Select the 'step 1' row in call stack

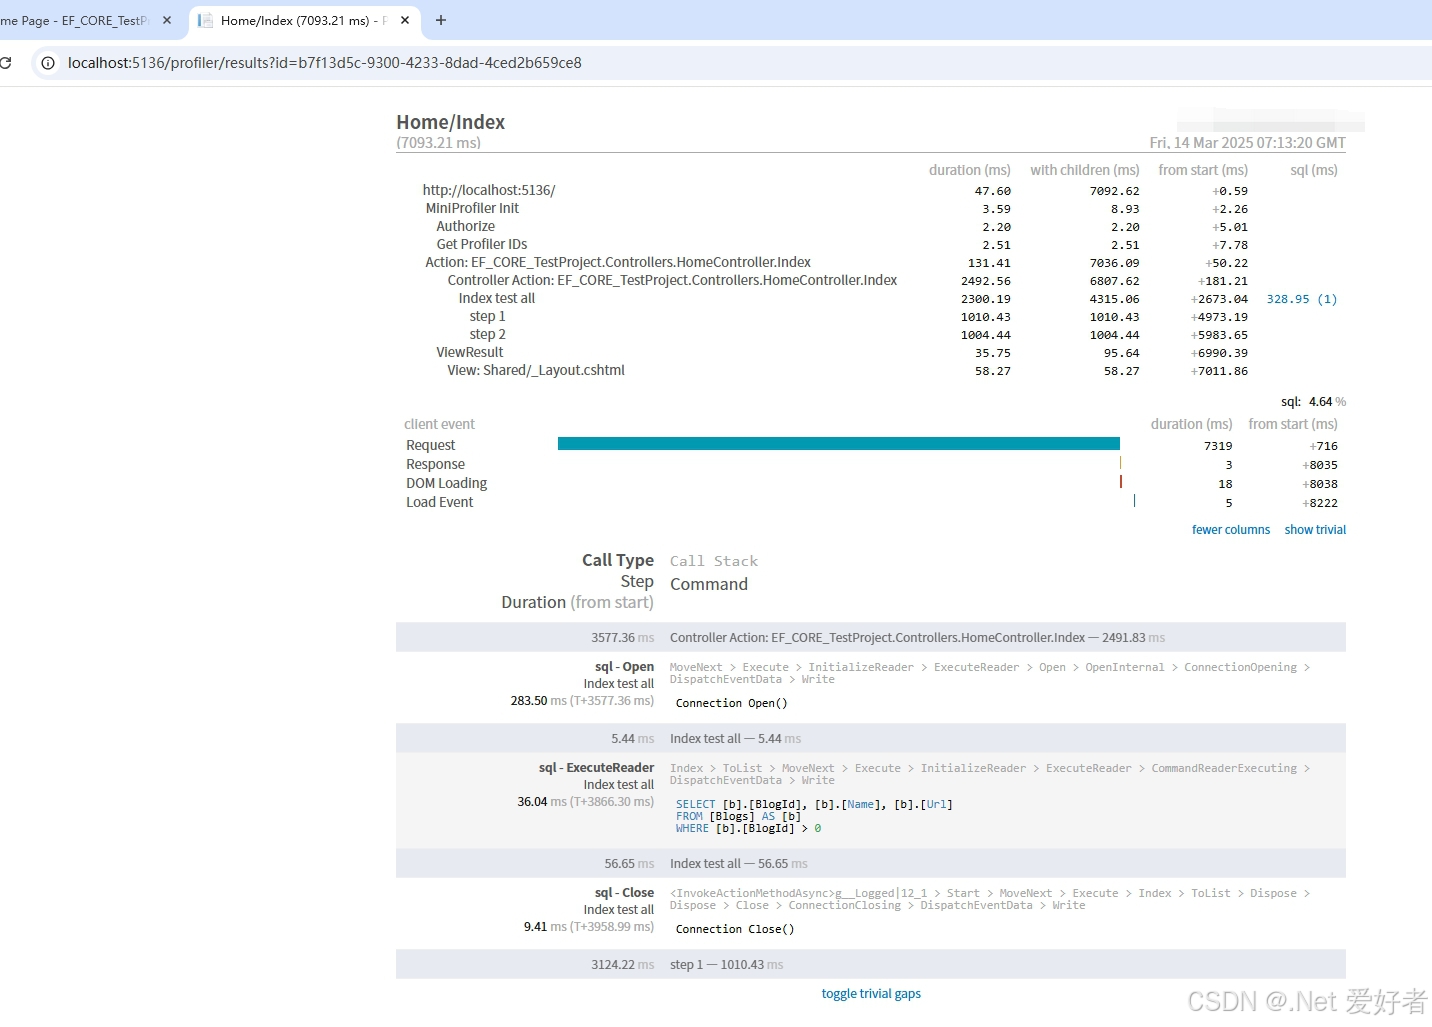(727, 964)
